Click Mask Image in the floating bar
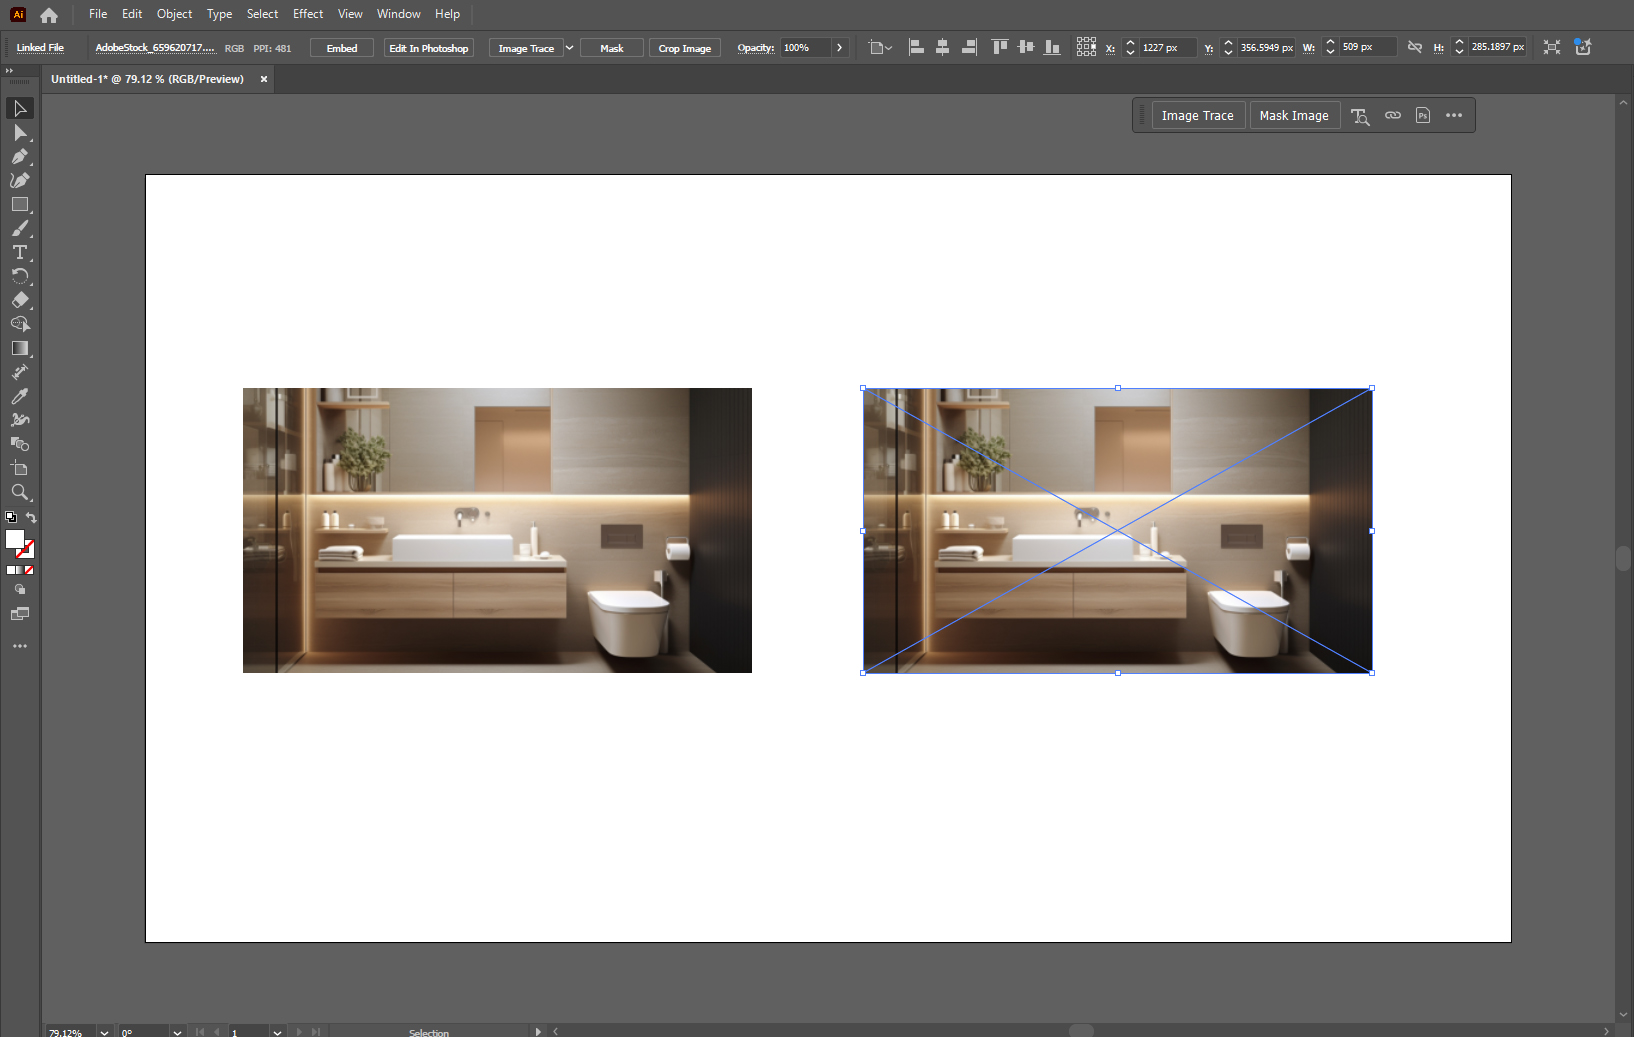 point(1294,116)
